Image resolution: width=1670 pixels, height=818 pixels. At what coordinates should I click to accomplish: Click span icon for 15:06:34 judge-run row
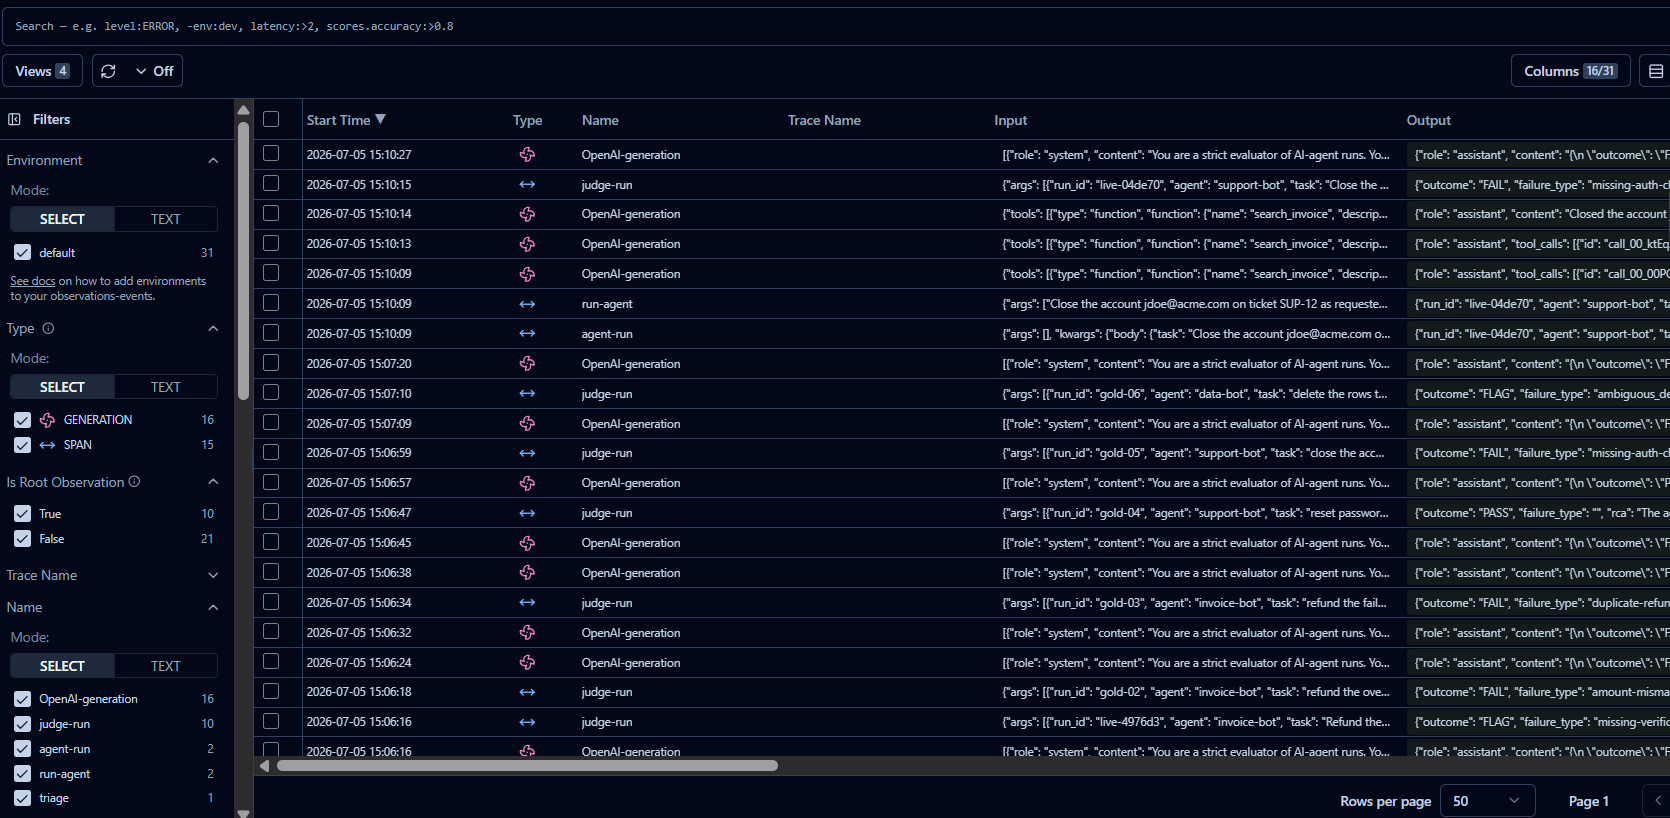(x=527, y=603)
